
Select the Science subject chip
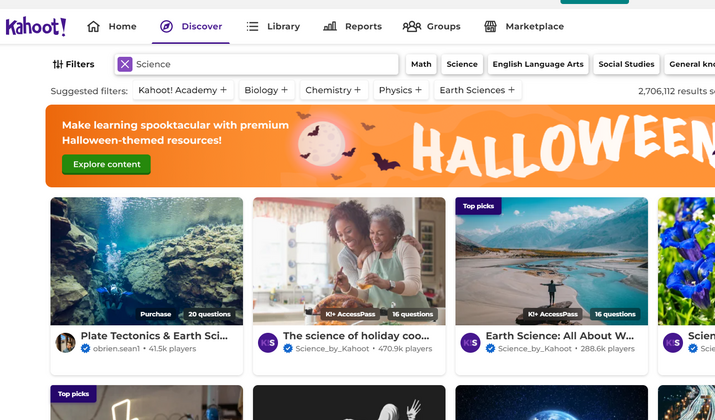pyautogui.click(x=462, y=64)
